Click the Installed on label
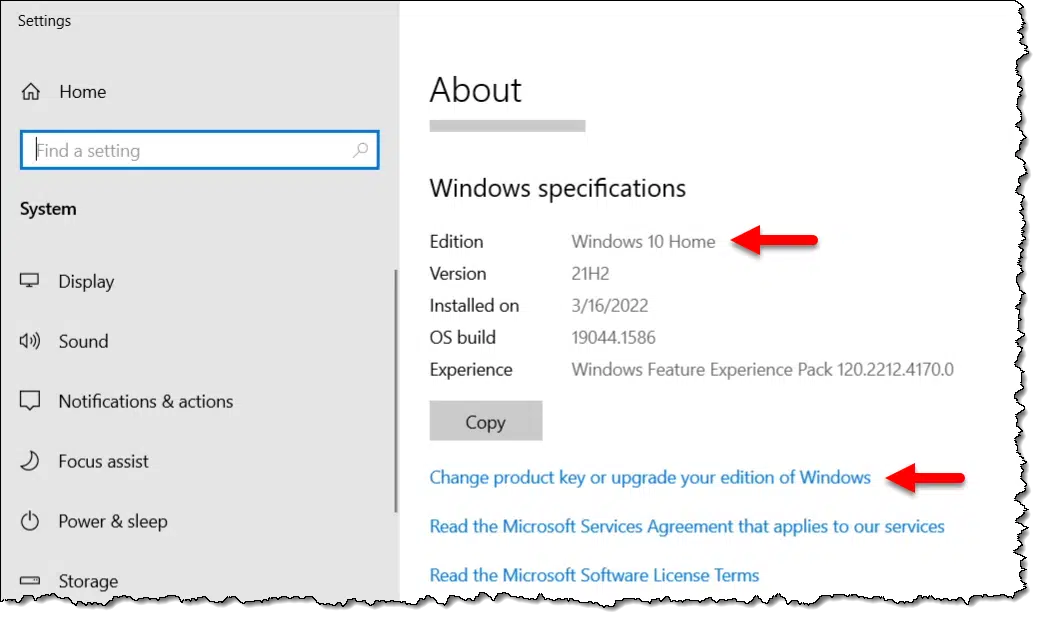Screen dimensions: 1041x619 tap(474, 306)
